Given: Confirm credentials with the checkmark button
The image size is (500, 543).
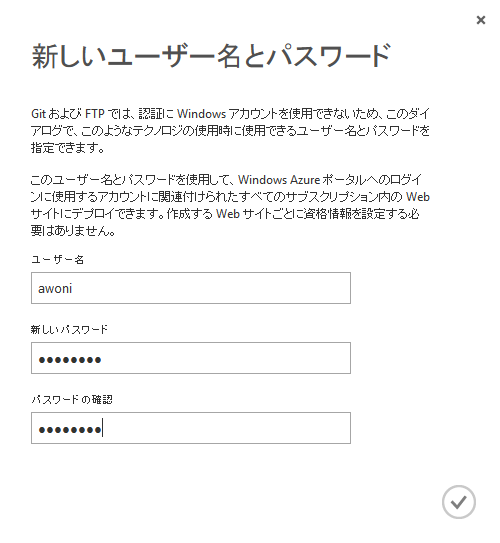Looking at the screenshot, I should tap(458, 502).
